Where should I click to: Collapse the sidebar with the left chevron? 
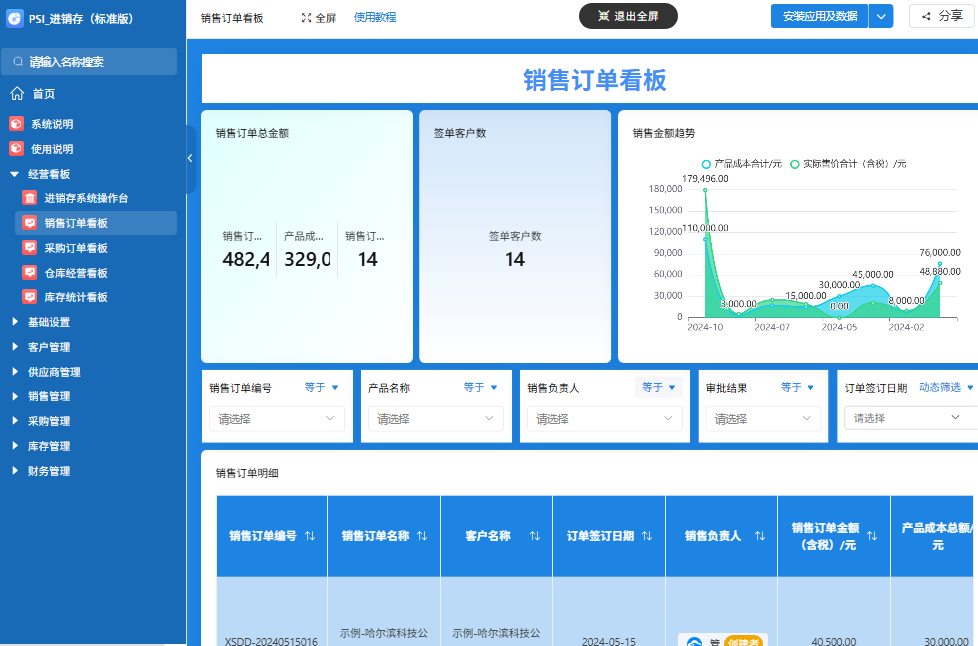pos(189,157)
